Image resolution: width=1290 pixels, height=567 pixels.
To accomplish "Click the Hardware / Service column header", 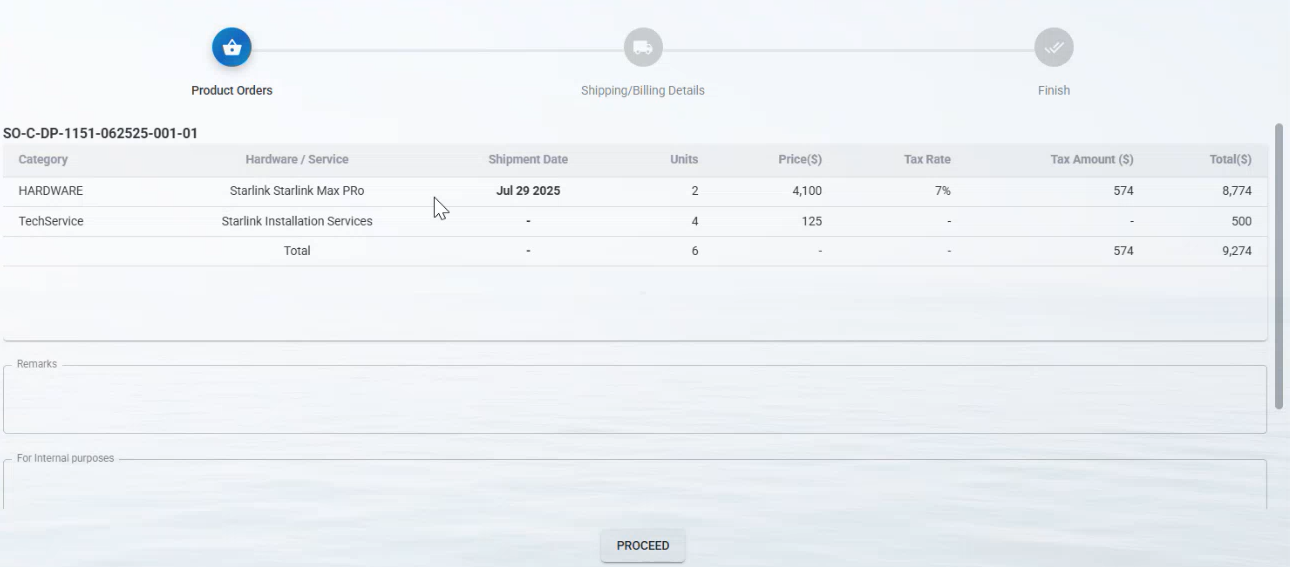I will pos(297,160).
